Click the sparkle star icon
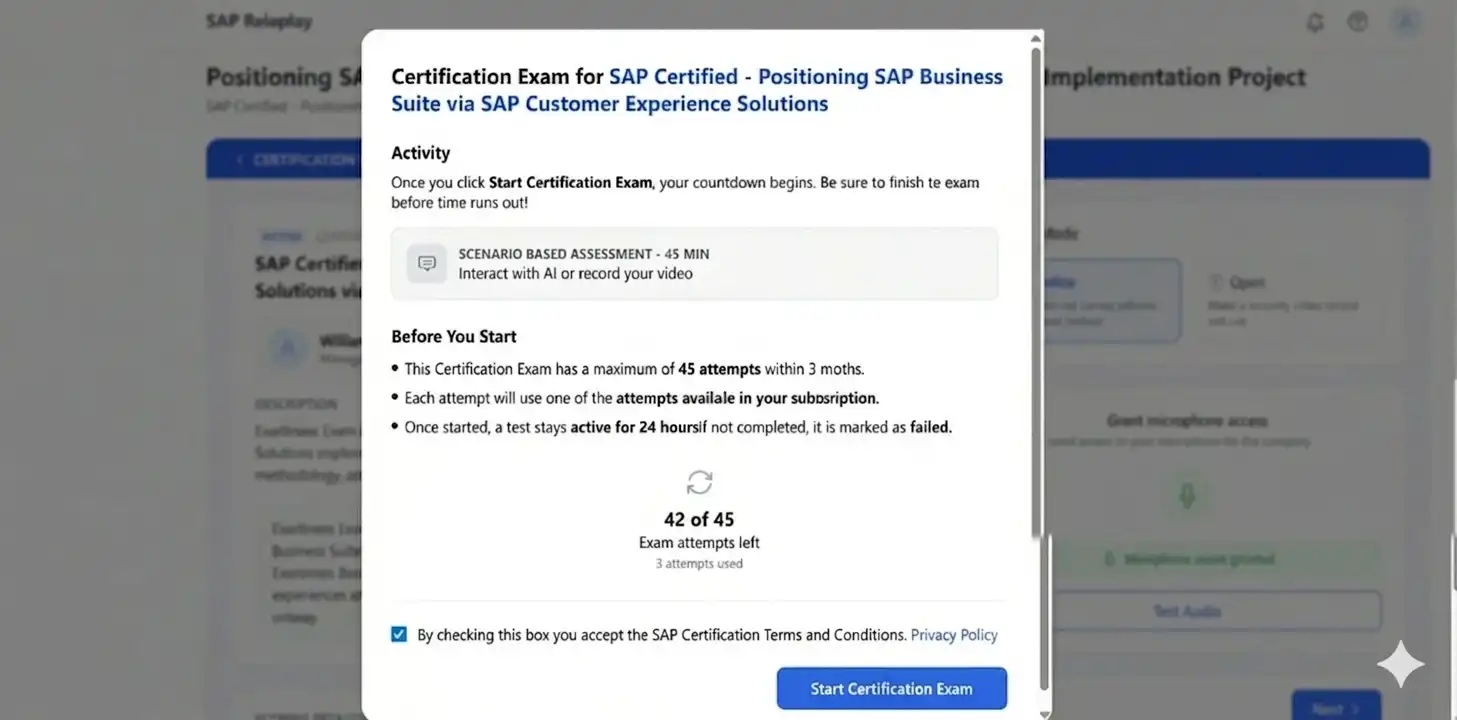 [x=1400, y=664]
